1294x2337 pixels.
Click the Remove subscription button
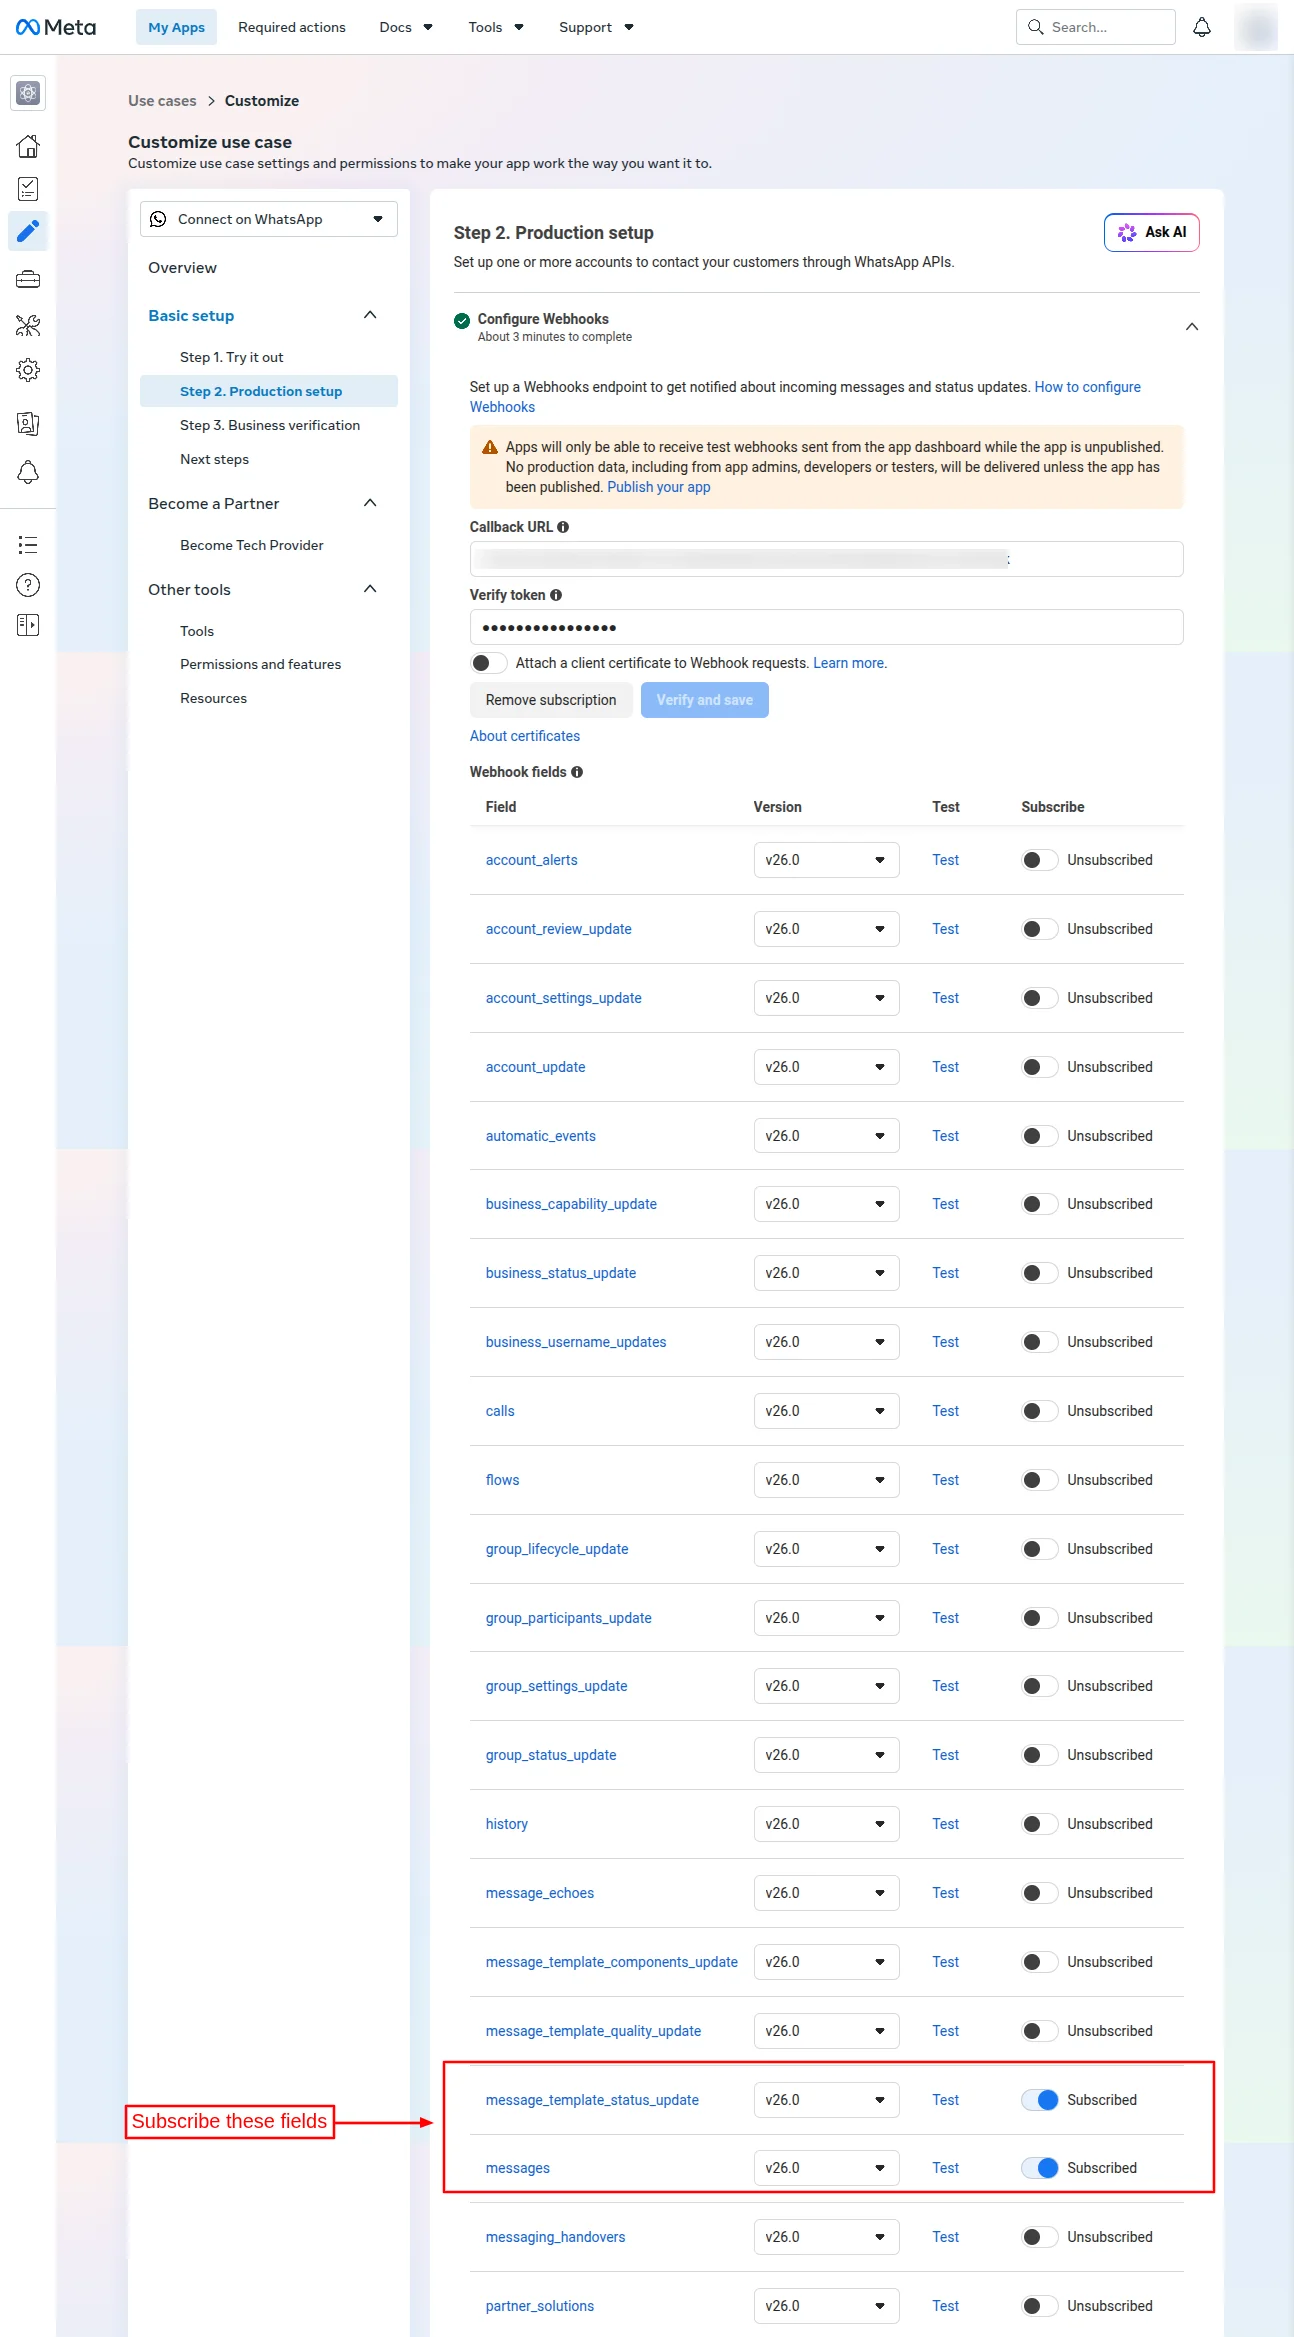(551, 700)
